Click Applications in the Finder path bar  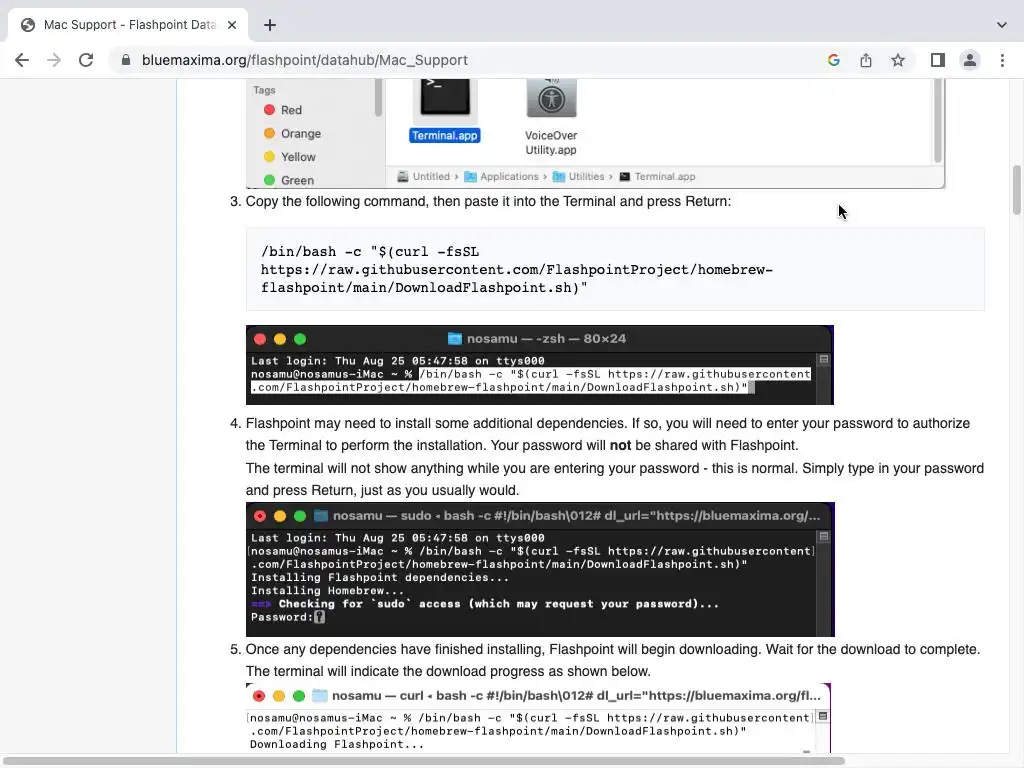coord(502,176)
